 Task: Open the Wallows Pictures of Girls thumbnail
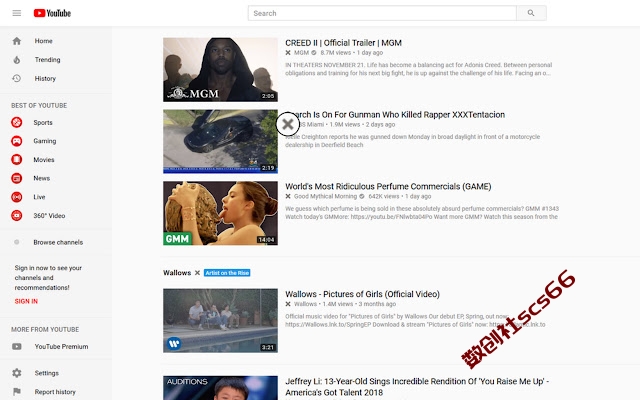pyautogui.click(x=220, y=321)
